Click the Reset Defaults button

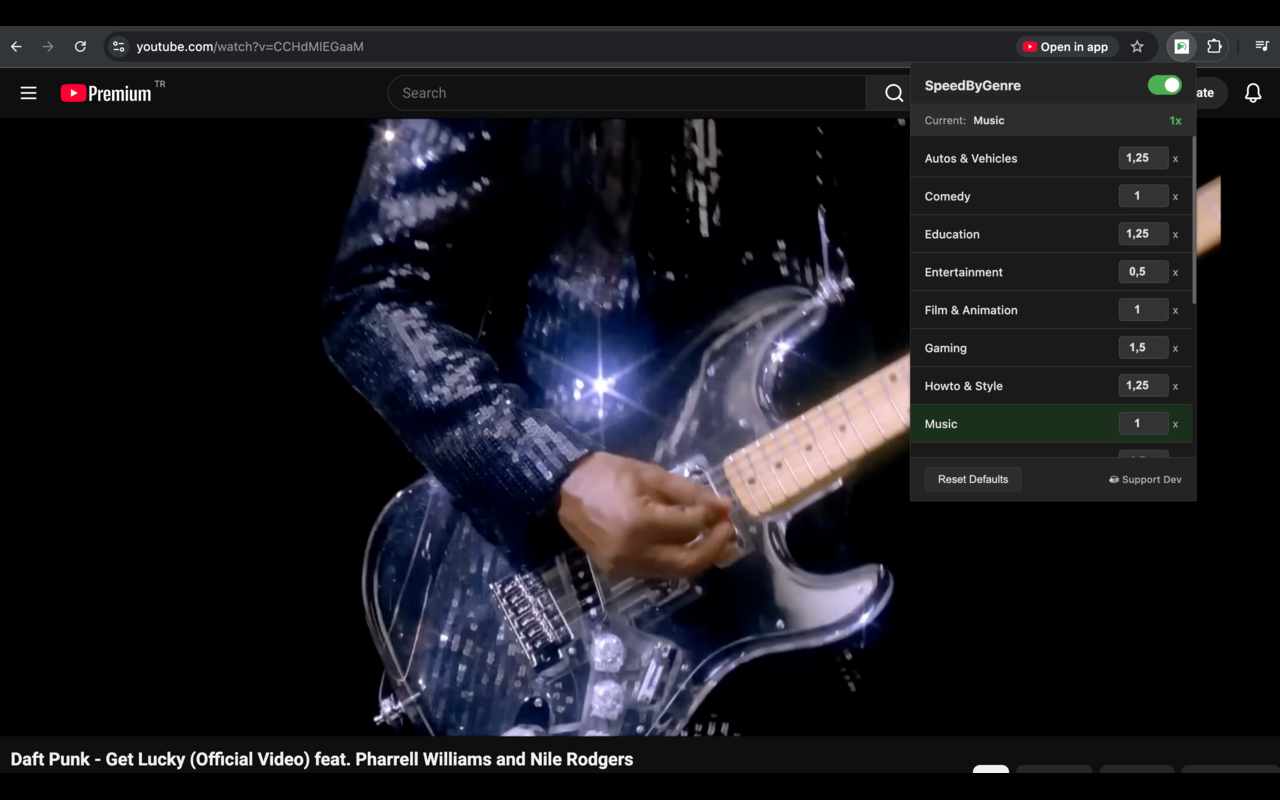click(x=972, y=479)
